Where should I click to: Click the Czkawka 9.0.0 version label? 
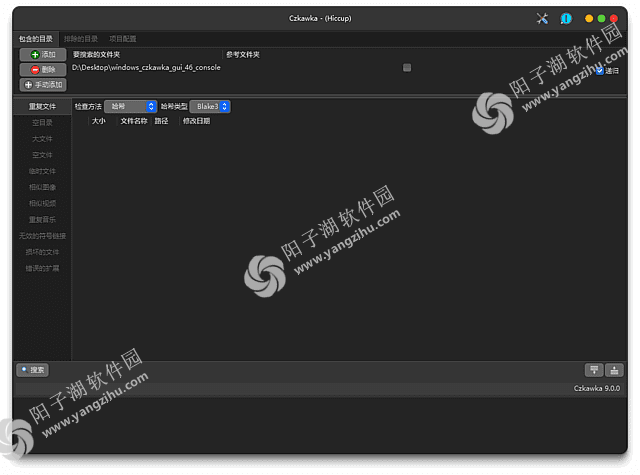[597, 388]
